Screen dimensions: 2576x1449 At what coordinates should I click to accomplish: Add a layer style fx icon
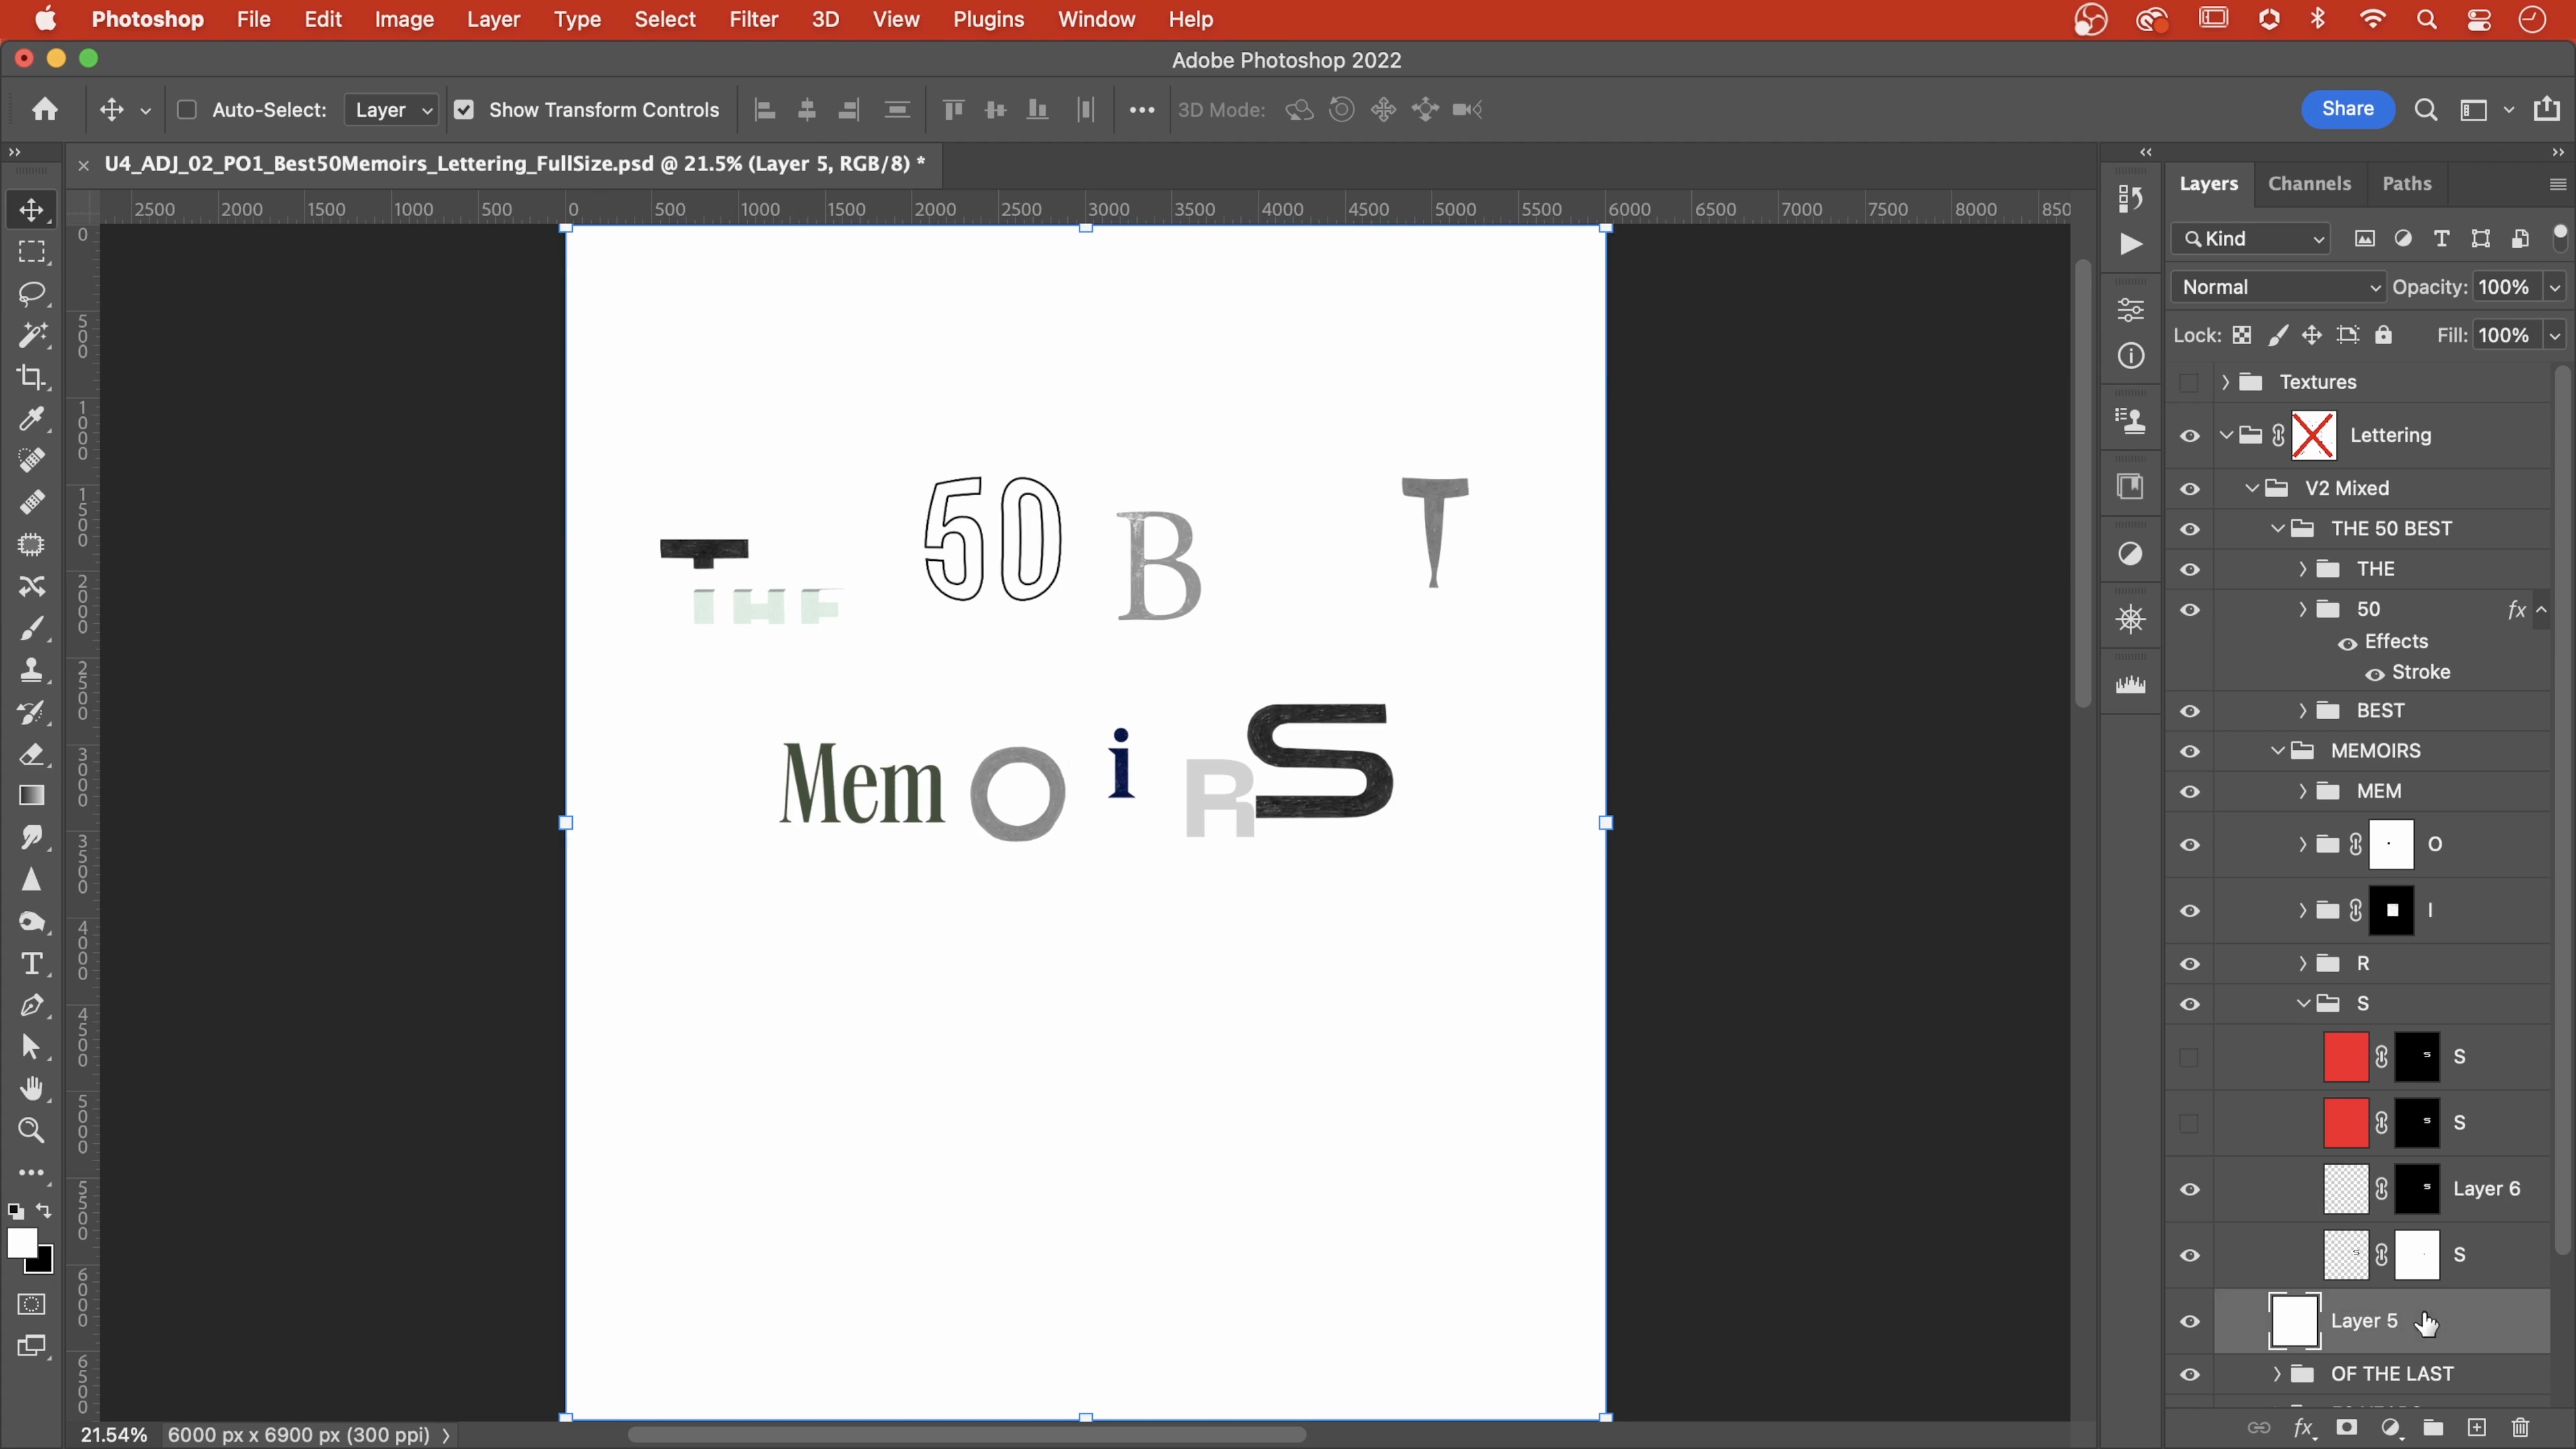pos(2304,1428)
